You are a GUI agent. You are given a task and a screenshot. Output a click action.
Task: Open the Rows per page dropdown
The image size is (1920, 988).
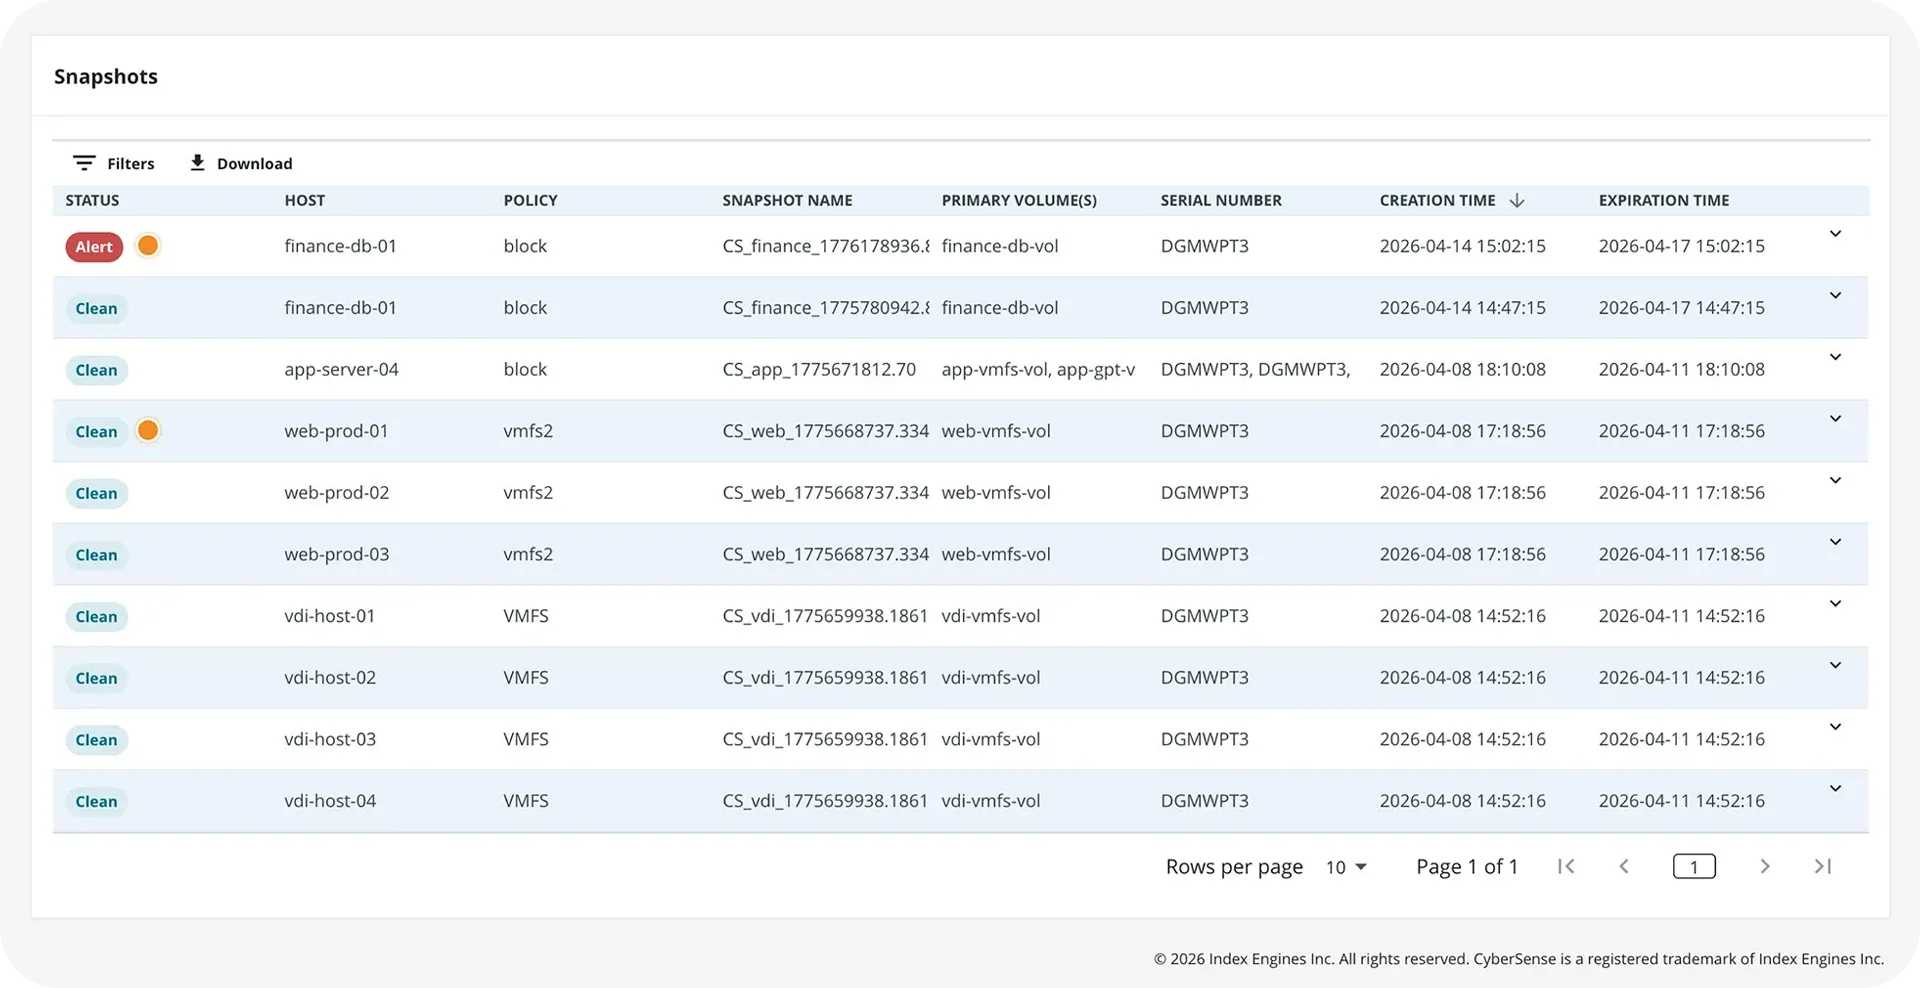[x=1346, y=867]
